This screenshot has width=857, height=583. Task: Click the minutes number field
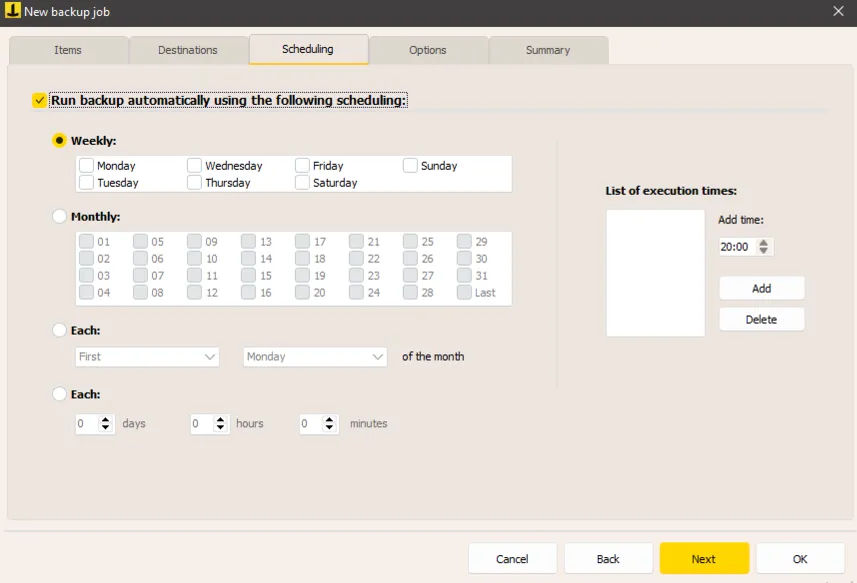tap(310, 423)
